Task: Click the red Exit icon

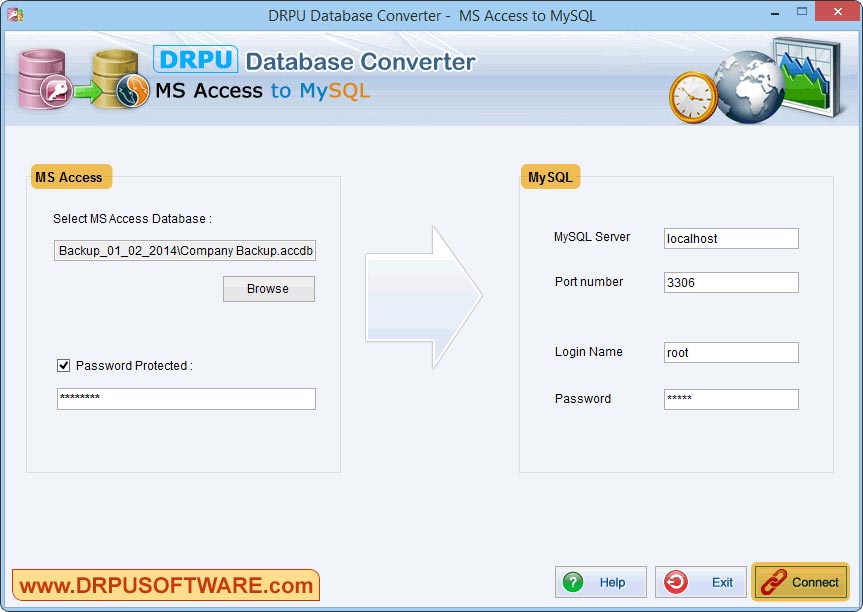Action: 674,582
